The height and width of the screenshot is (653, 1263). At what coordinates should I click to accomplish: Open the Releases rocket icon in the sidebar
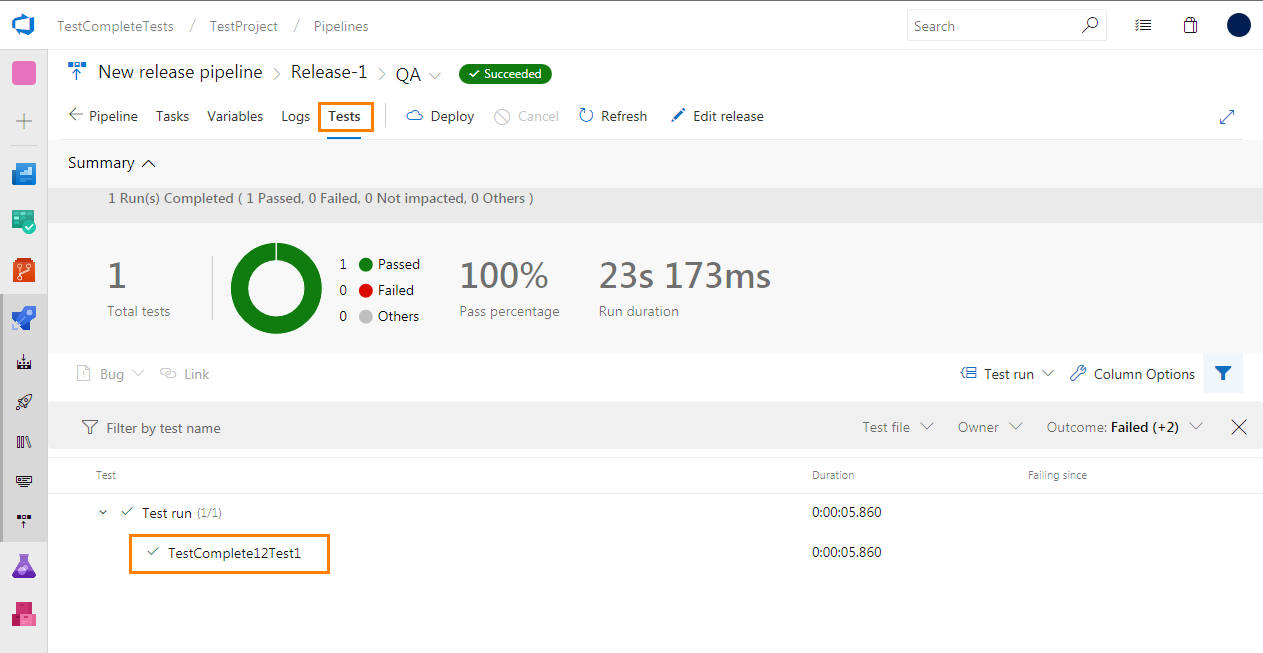click(x=24, y=402)
